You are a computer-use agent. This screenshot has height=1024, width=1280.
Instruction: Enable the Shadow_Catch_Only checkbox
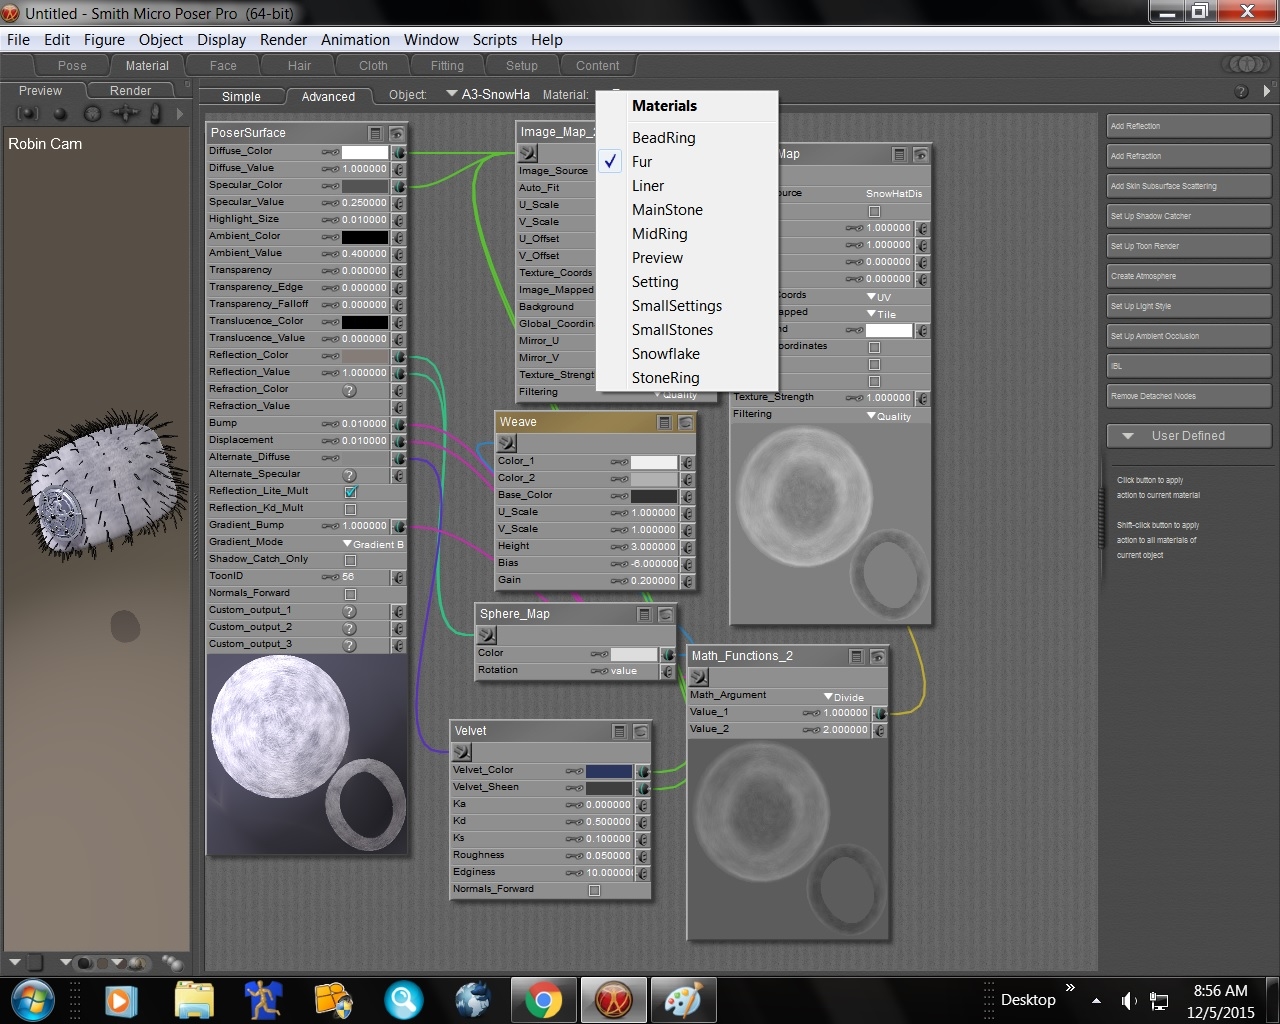pyautogui.click(x=349, y=559)
